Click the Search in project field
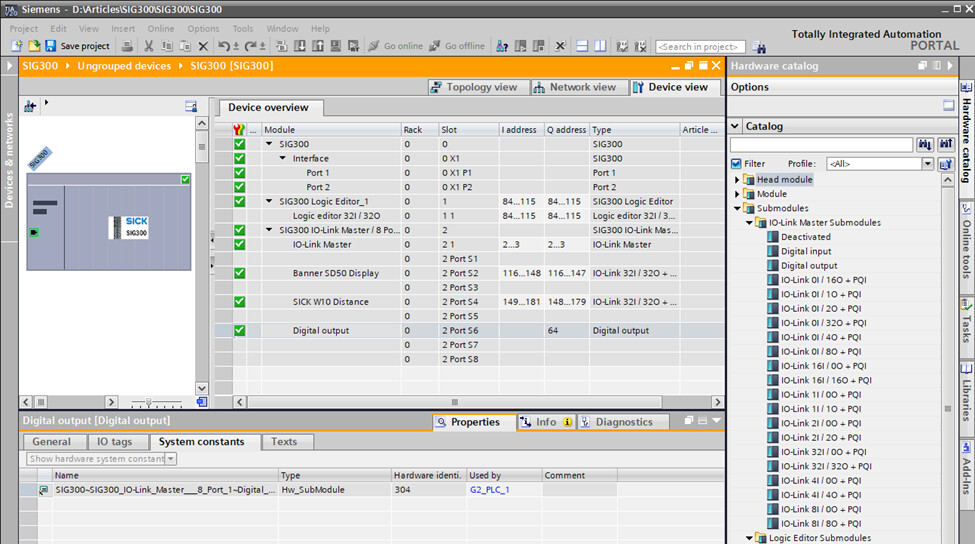 tap(700, 47)
